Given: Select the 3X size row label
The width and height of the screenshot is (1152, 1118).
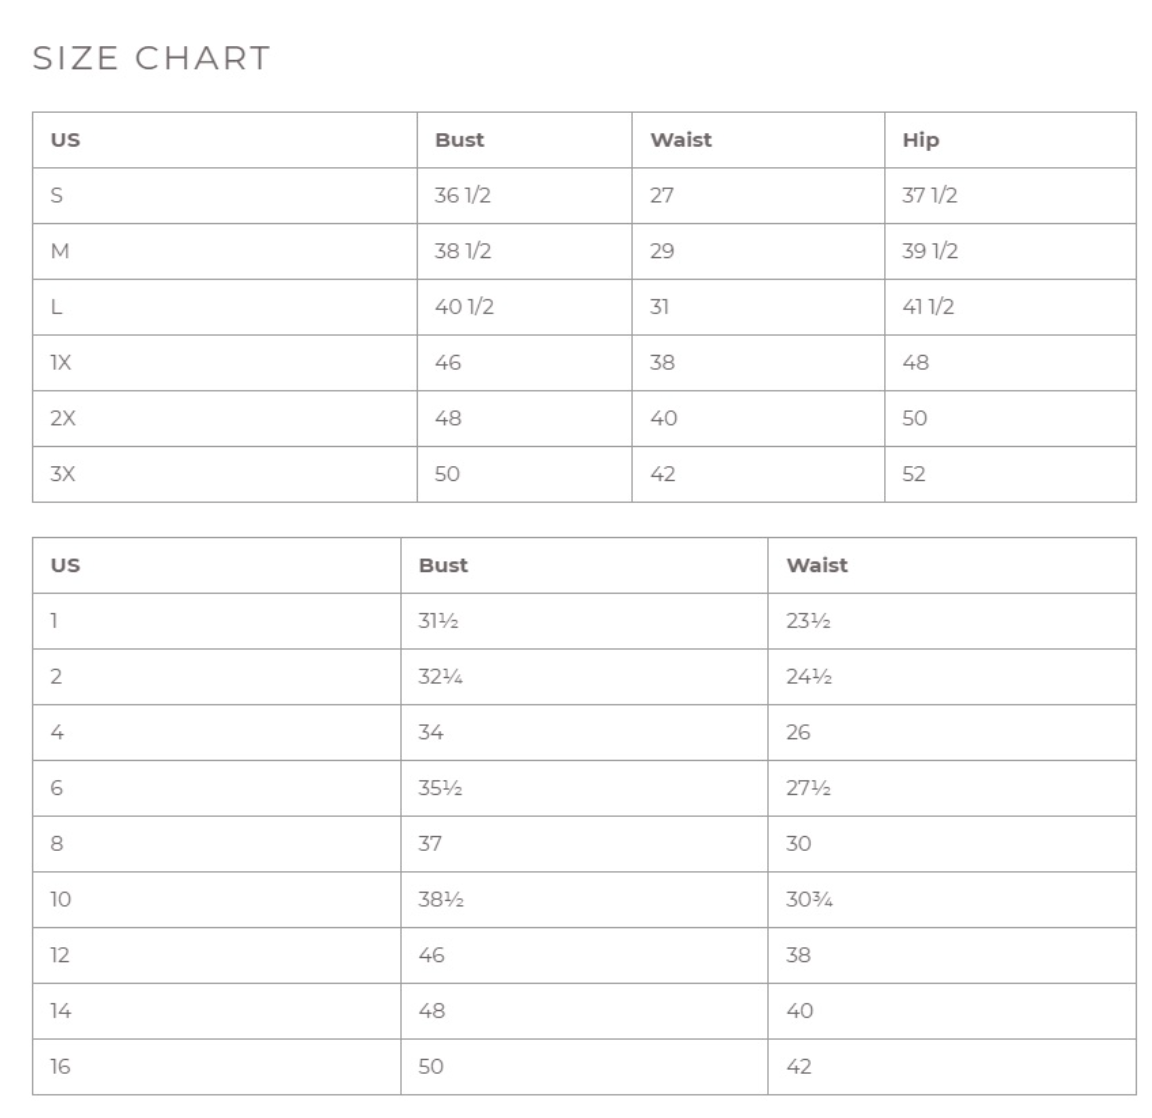Looking at the screenshot, I should [62, 474].
